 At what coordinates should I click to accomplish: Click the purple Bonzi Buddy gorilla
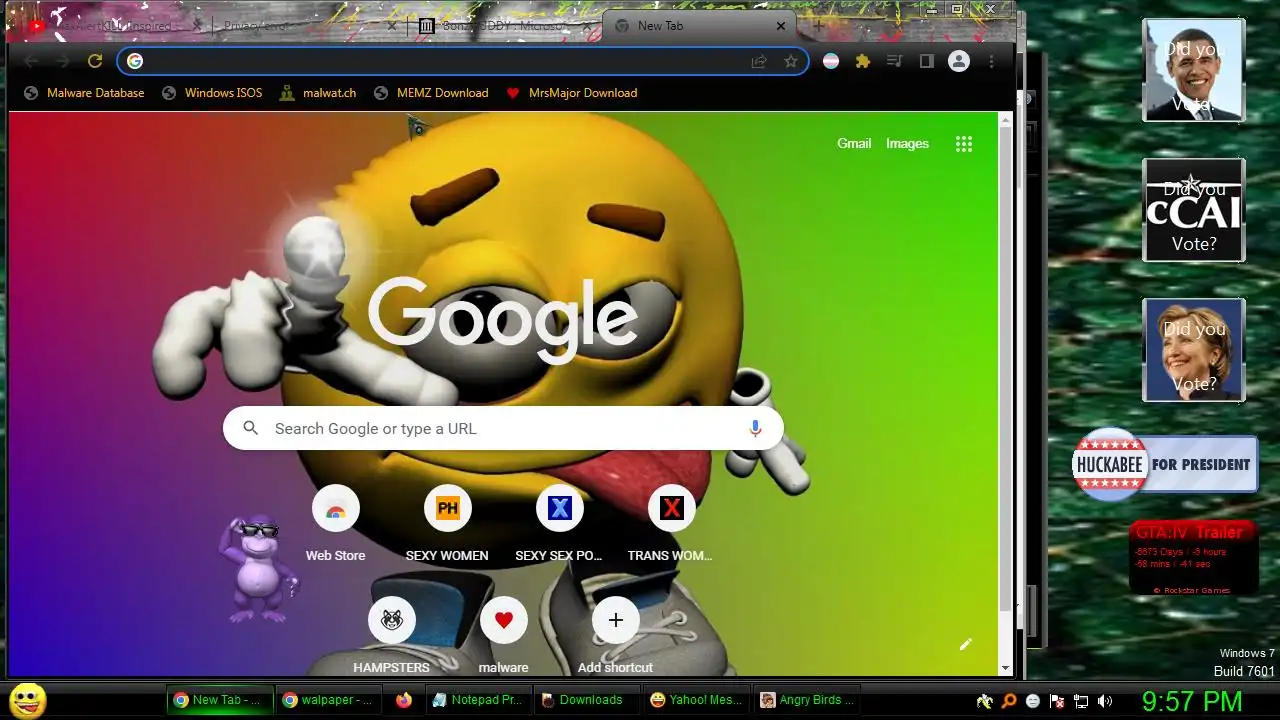[x=258, y=568]
